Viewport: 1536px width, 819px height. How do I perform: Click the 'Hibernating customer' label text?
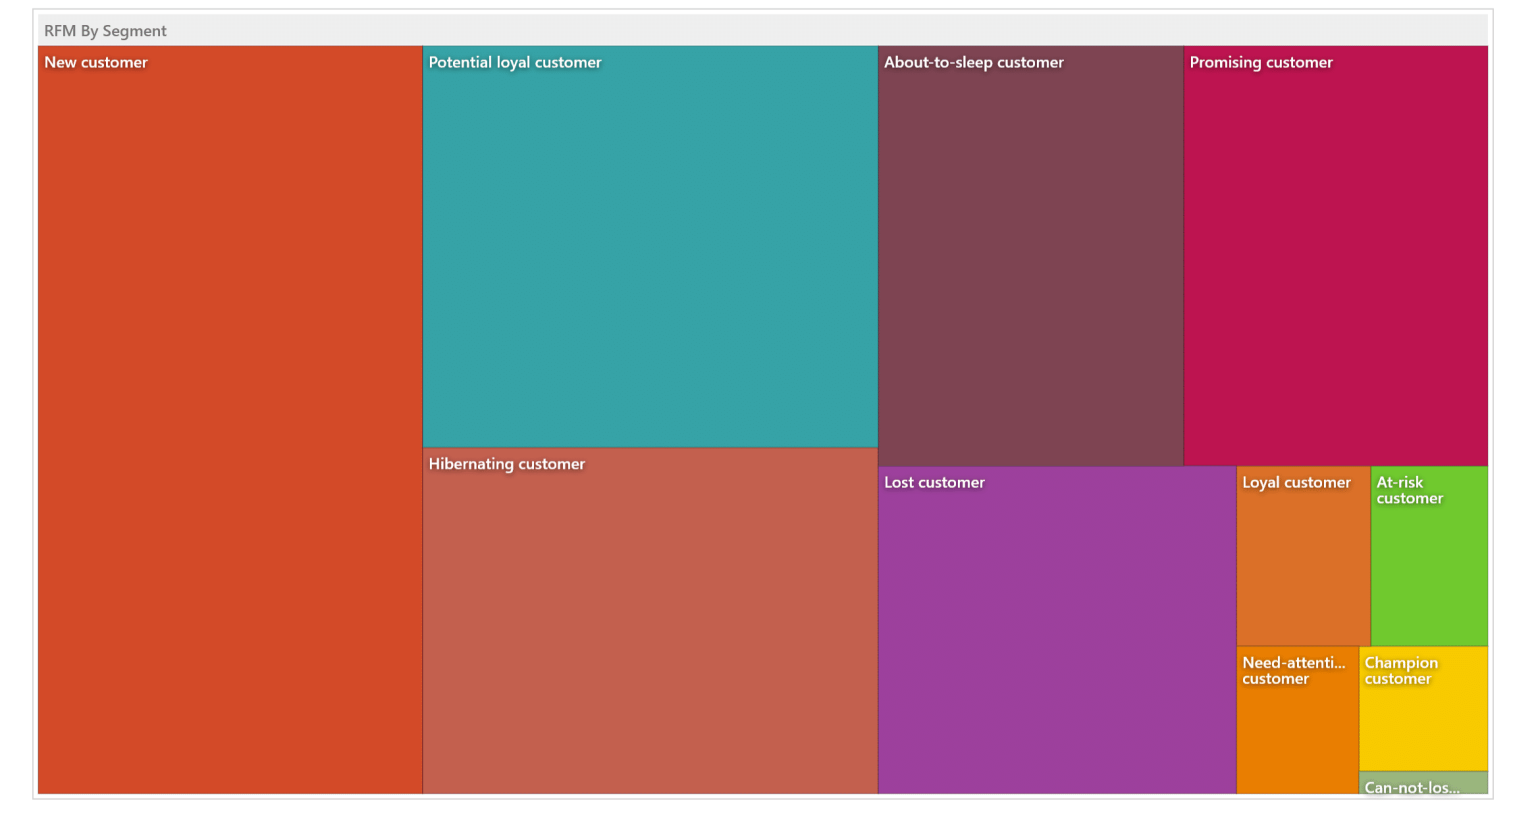[x=507, y=464]
